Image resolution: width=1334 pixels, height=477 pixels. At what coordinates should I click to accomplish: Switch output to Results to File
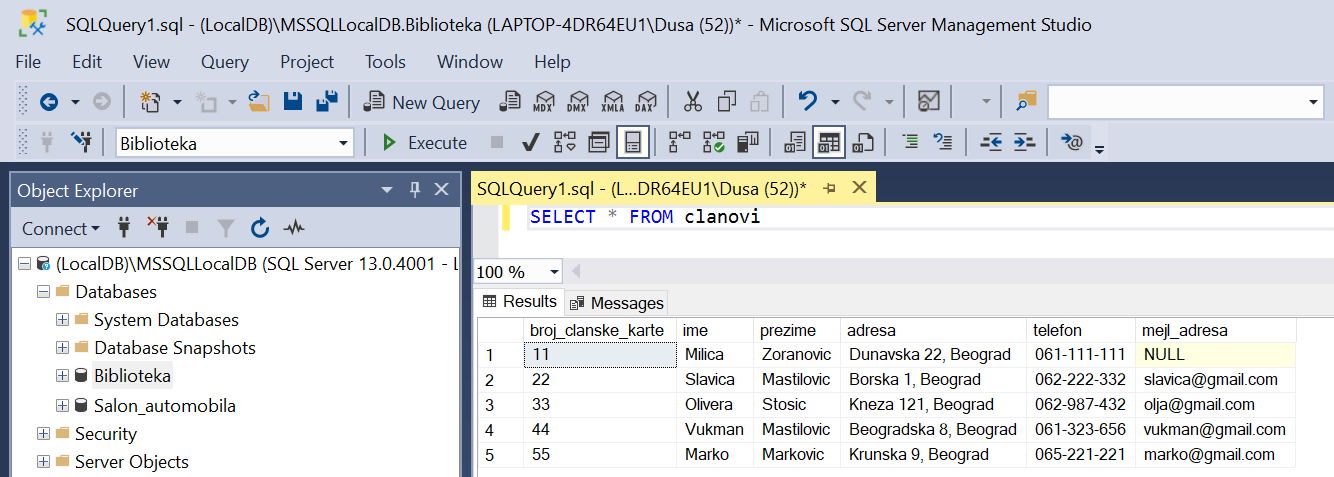point(862,143)
